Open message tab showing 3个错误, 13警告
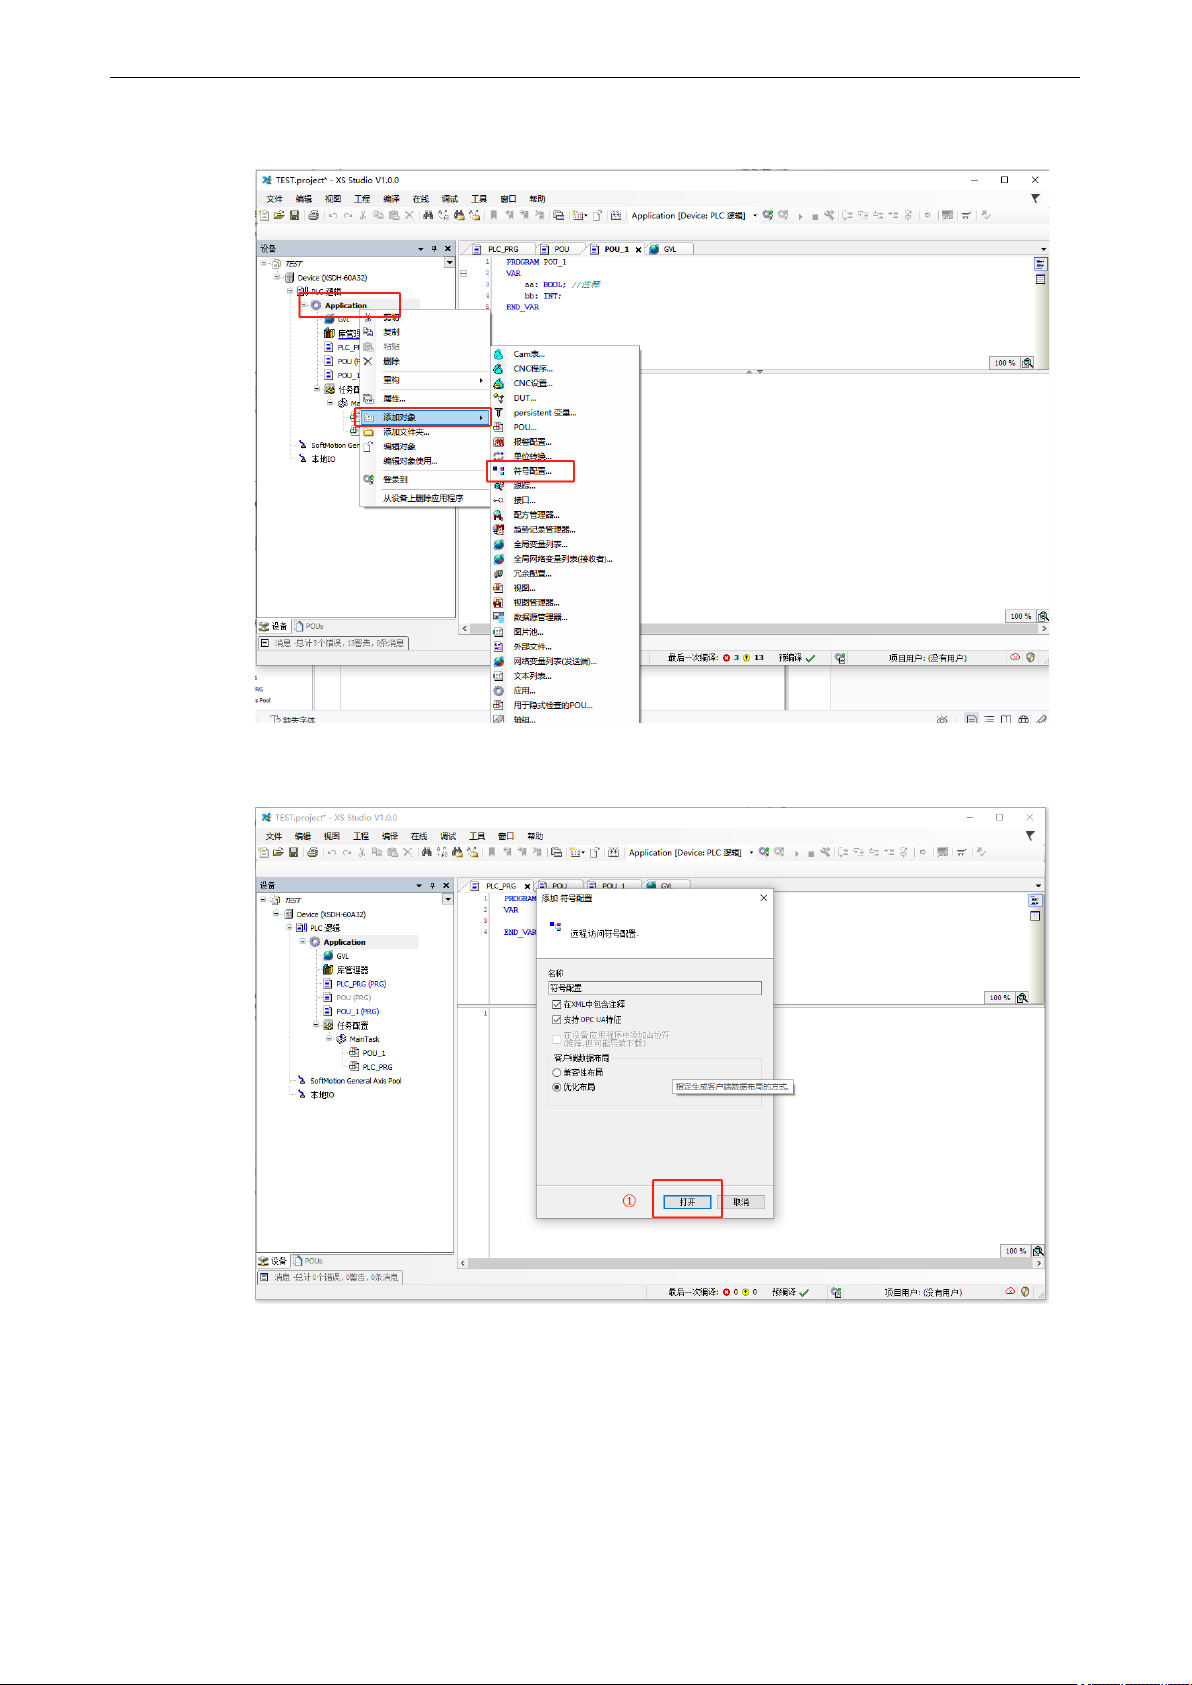The height and width of the screenshot is (1685, 1192). 333,643
